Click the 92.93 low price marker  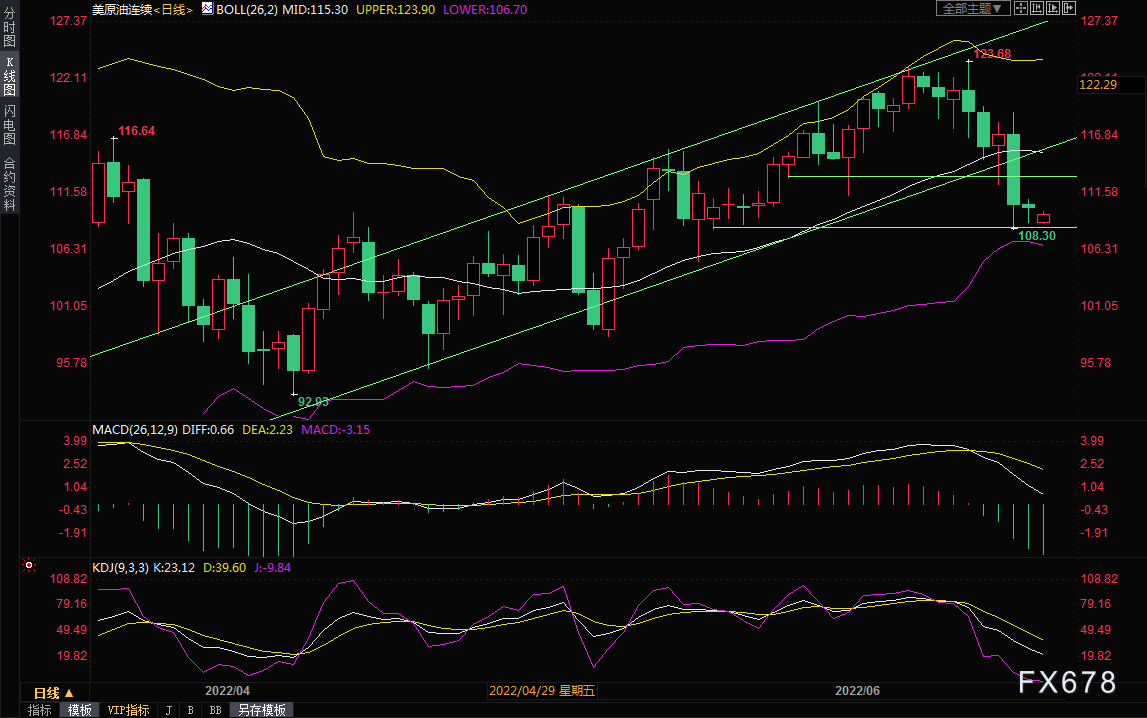(x=314, y=401)
